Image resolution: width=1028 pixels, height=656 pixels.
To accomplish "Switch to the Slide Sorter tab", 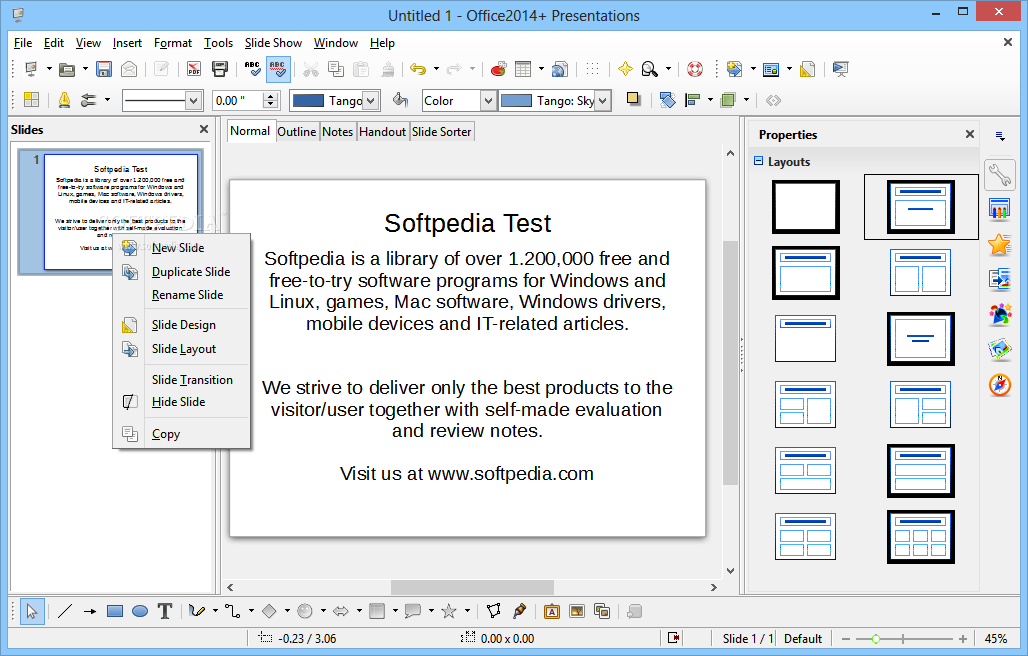I will click(441, 132).
